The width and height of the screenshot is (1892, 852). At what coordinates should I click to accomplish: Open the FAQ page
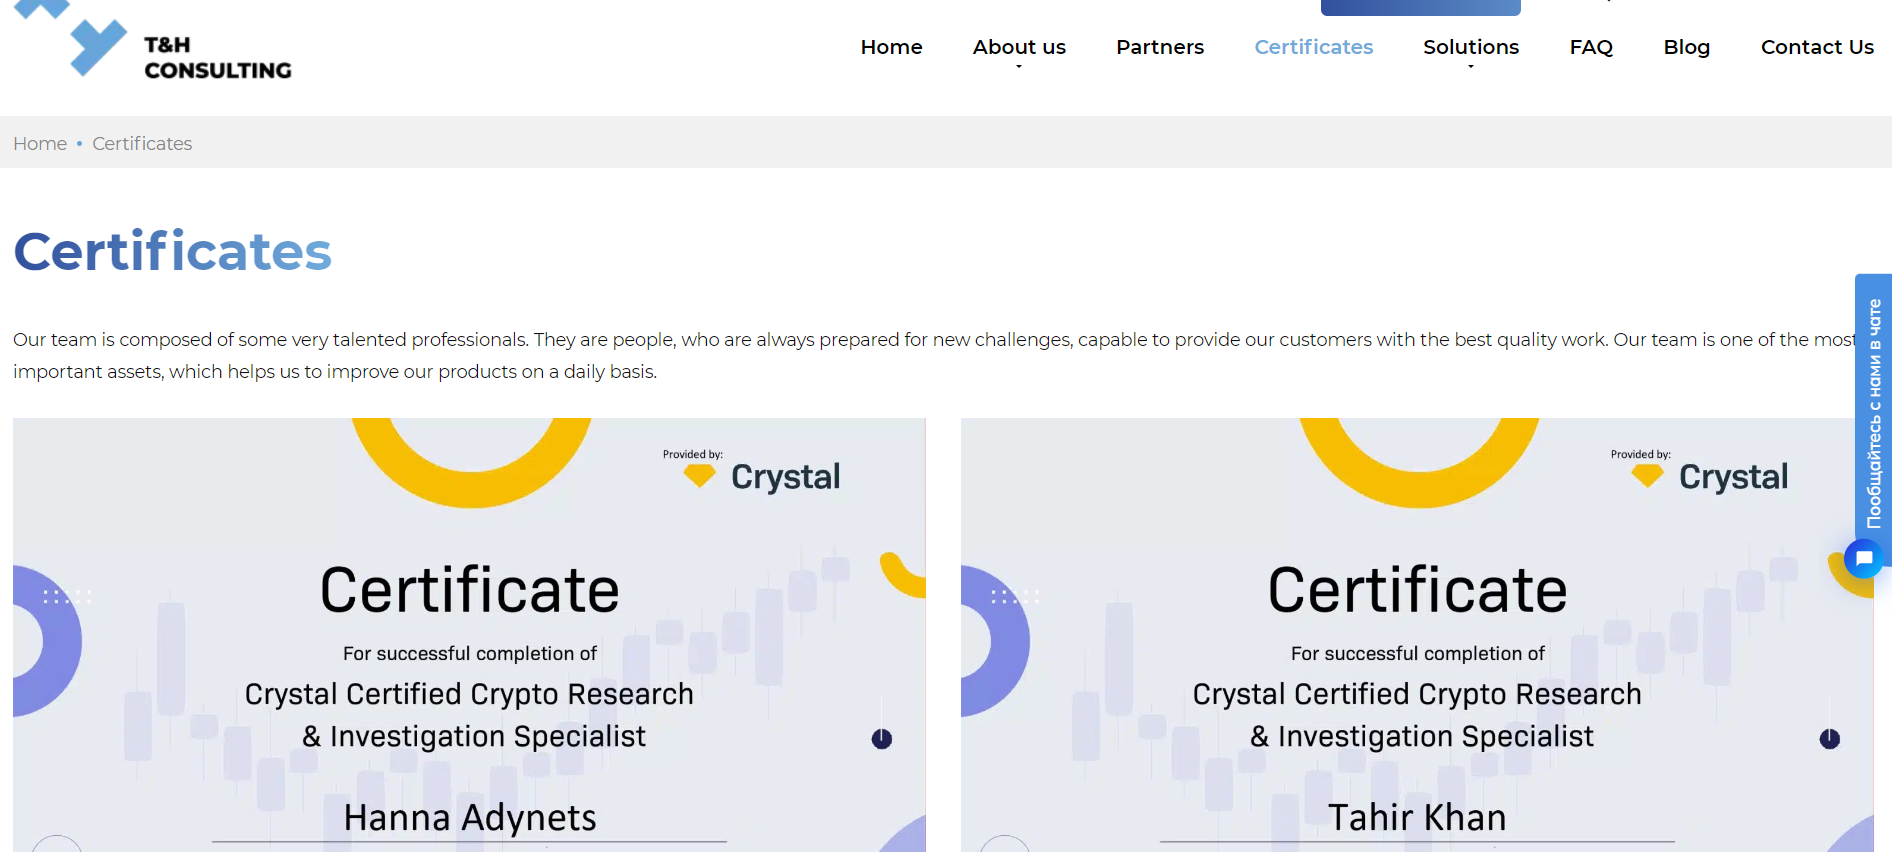tap(1590, 47)
